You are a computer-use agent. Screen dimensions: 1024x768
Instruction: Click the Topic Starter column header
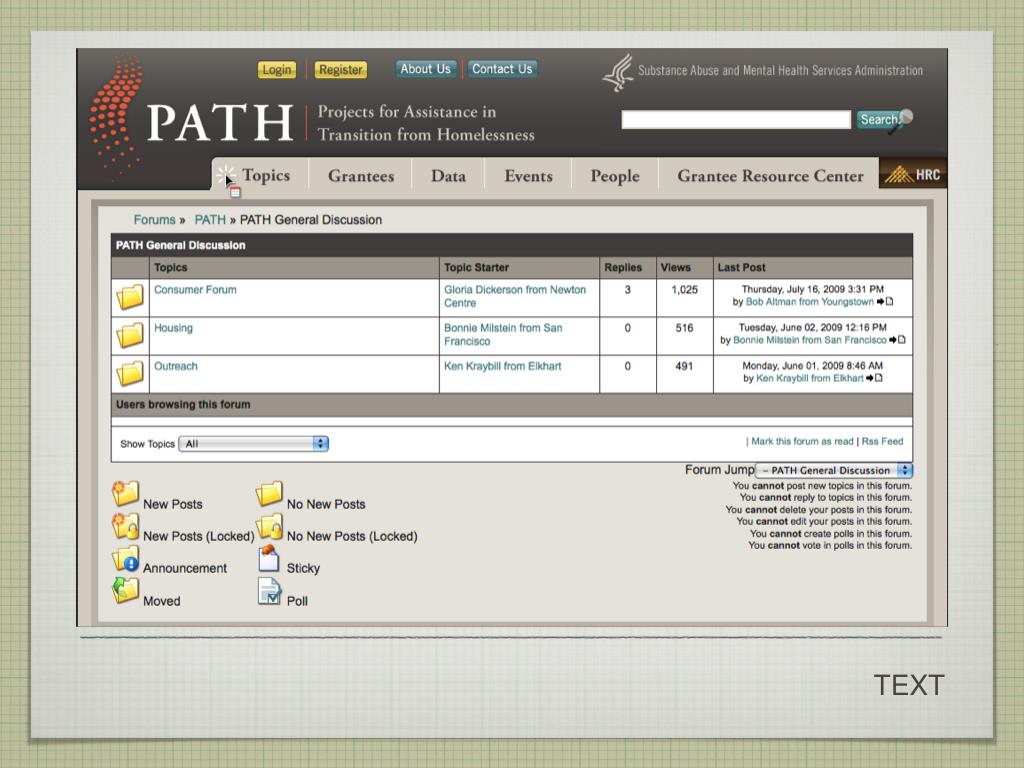click(x=476, y=267)
